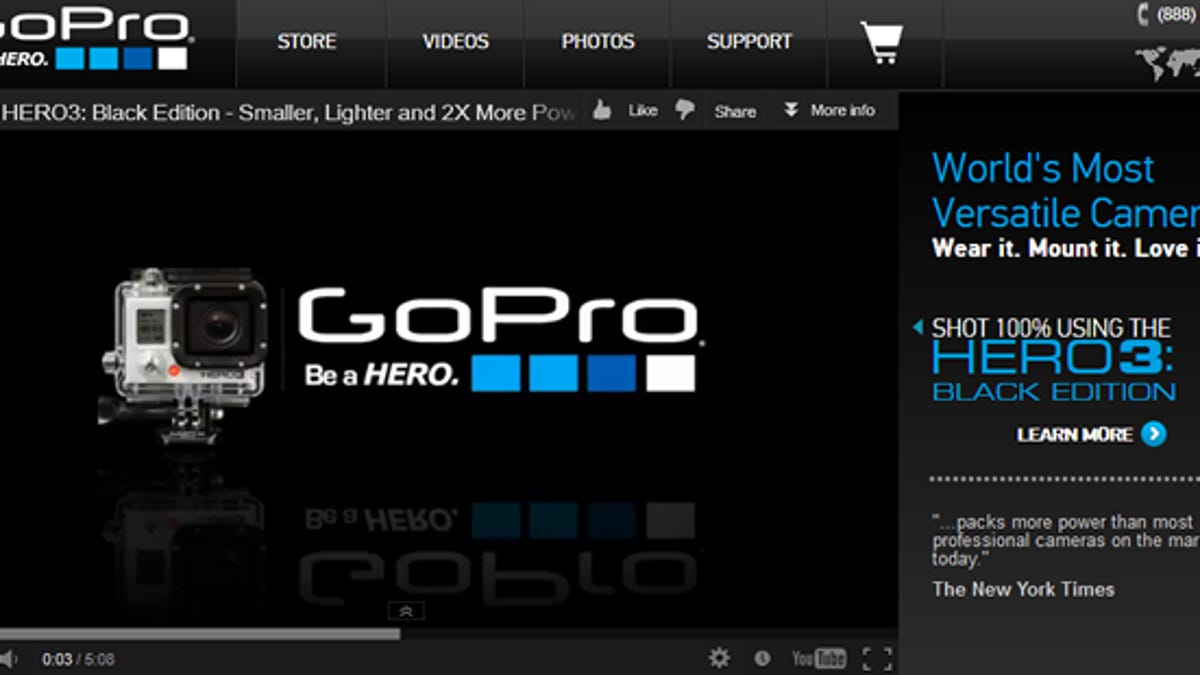
Task: Click left arrow beside Shot 100% text
Action: point(918,327)
